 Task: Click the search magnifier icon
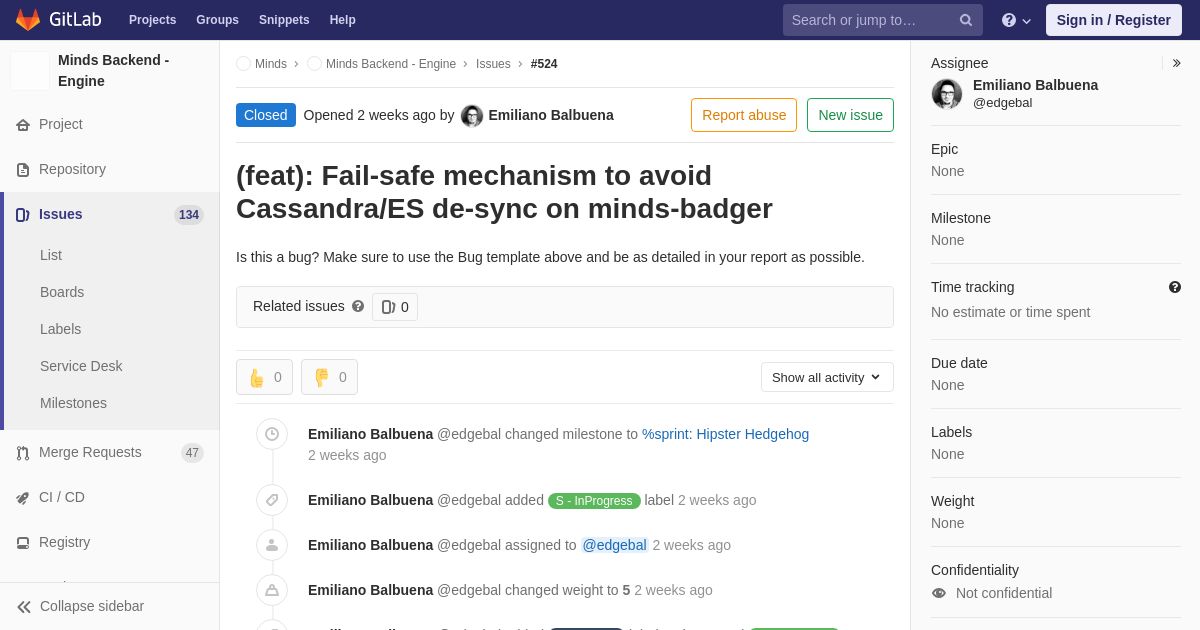(966, 20)
